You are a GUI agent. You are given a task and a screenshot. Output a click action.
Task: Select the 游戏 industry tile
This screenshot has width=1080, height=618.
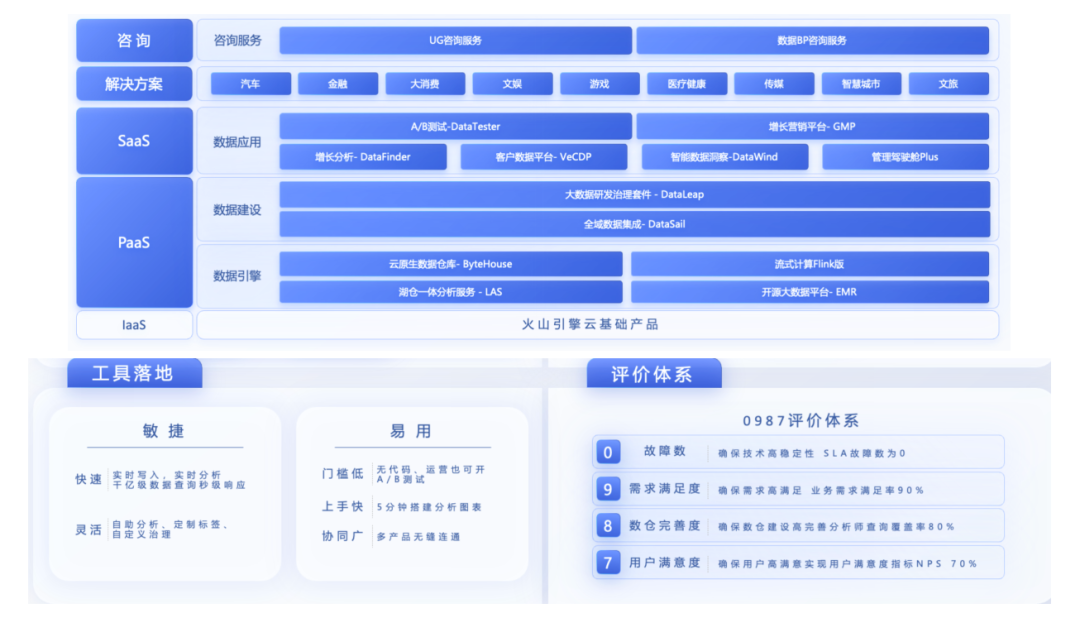[599, 84]
